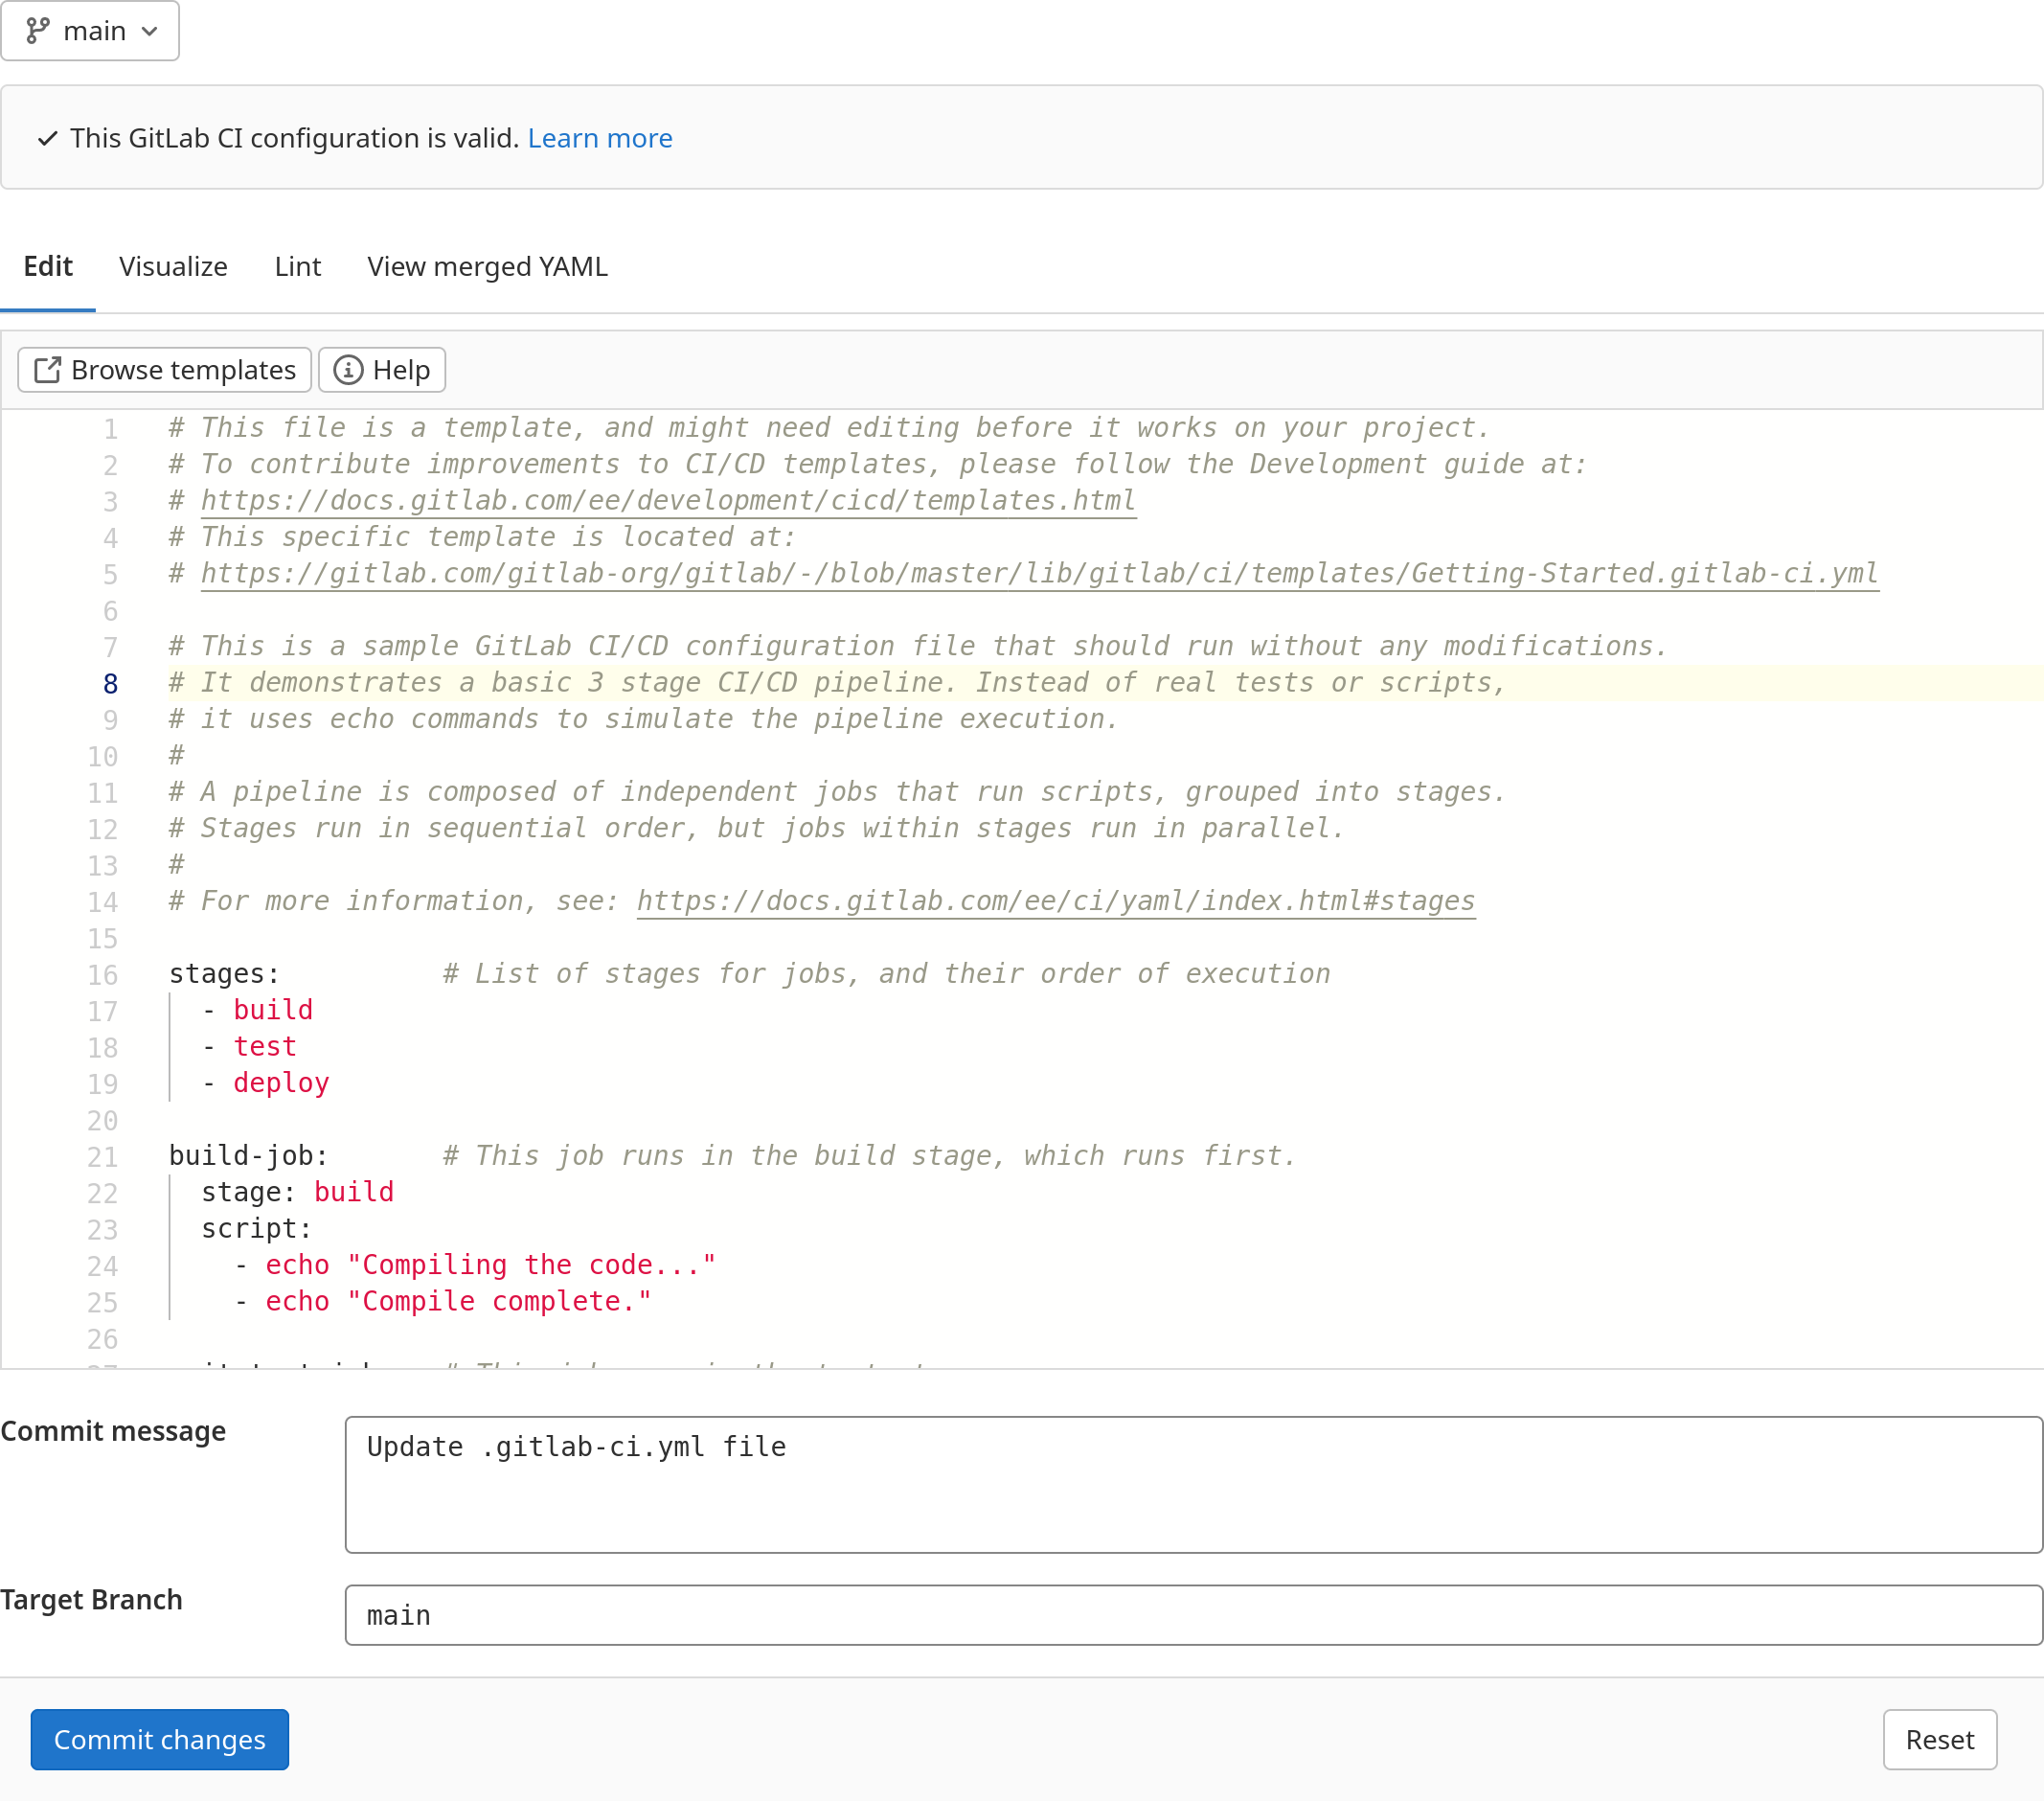Click the external link Browse templates icon
This screenshot has height=1801, width=2044.
(x=49, y=371)
